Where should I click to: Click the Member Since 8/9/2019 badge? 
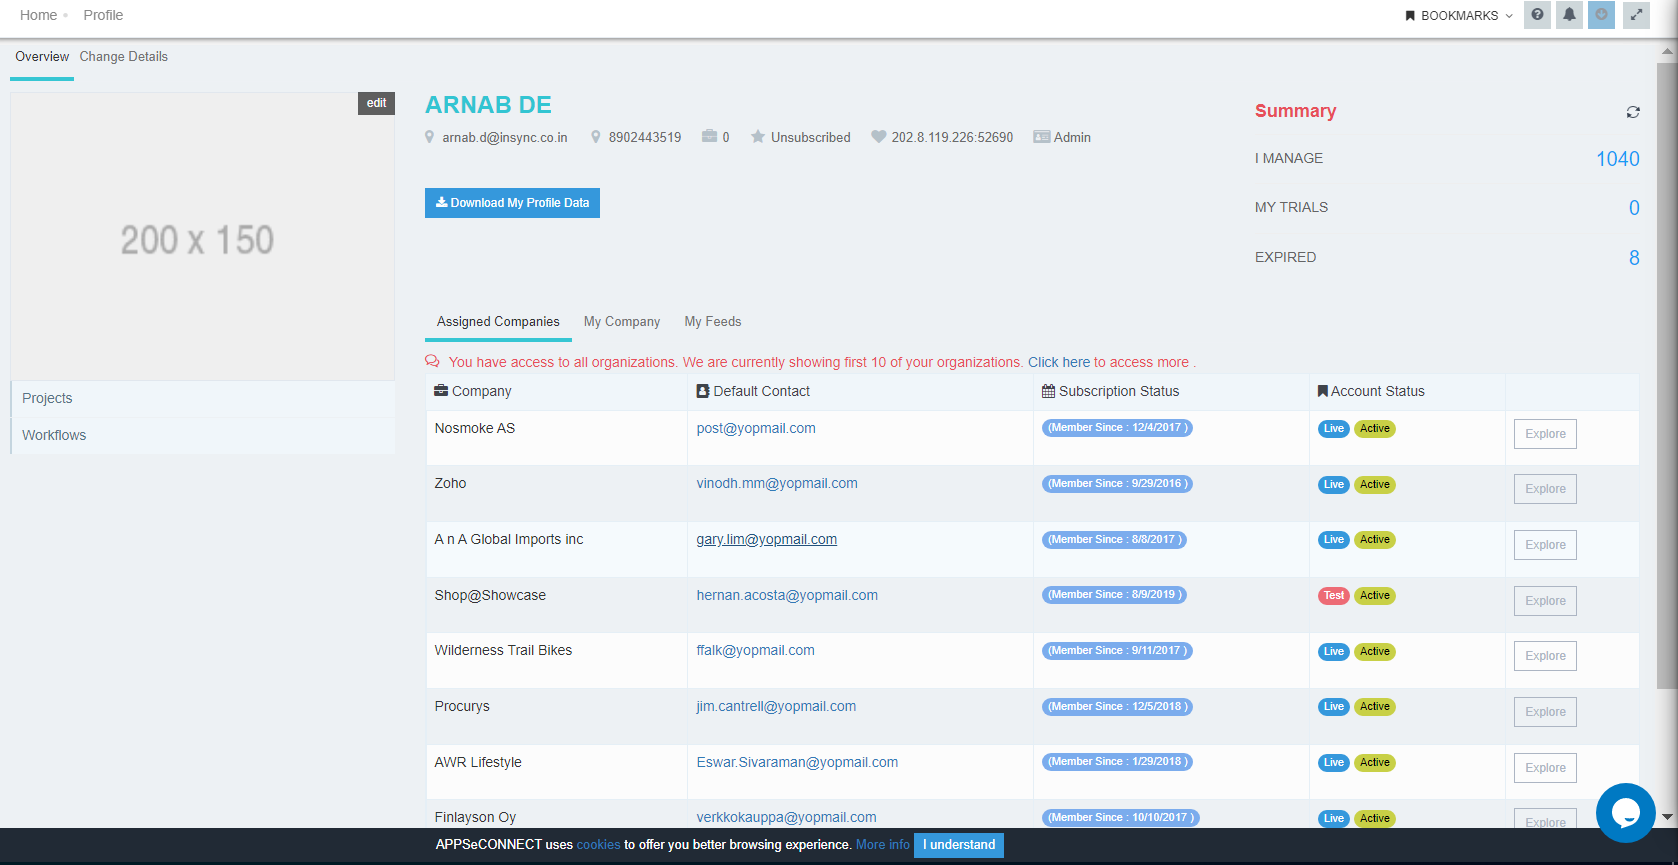(x=1115, y=595)
